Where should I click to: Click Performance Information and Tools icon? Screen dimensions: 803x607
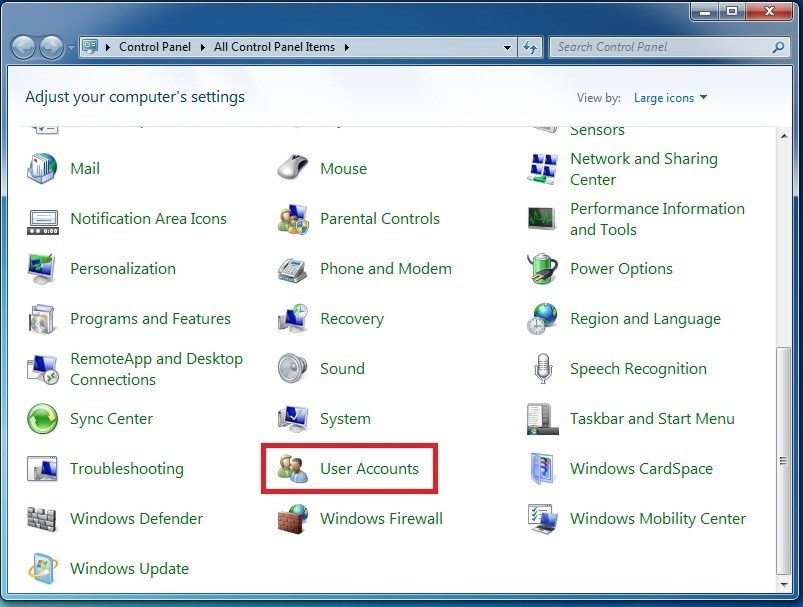click(x=541, y=219)
